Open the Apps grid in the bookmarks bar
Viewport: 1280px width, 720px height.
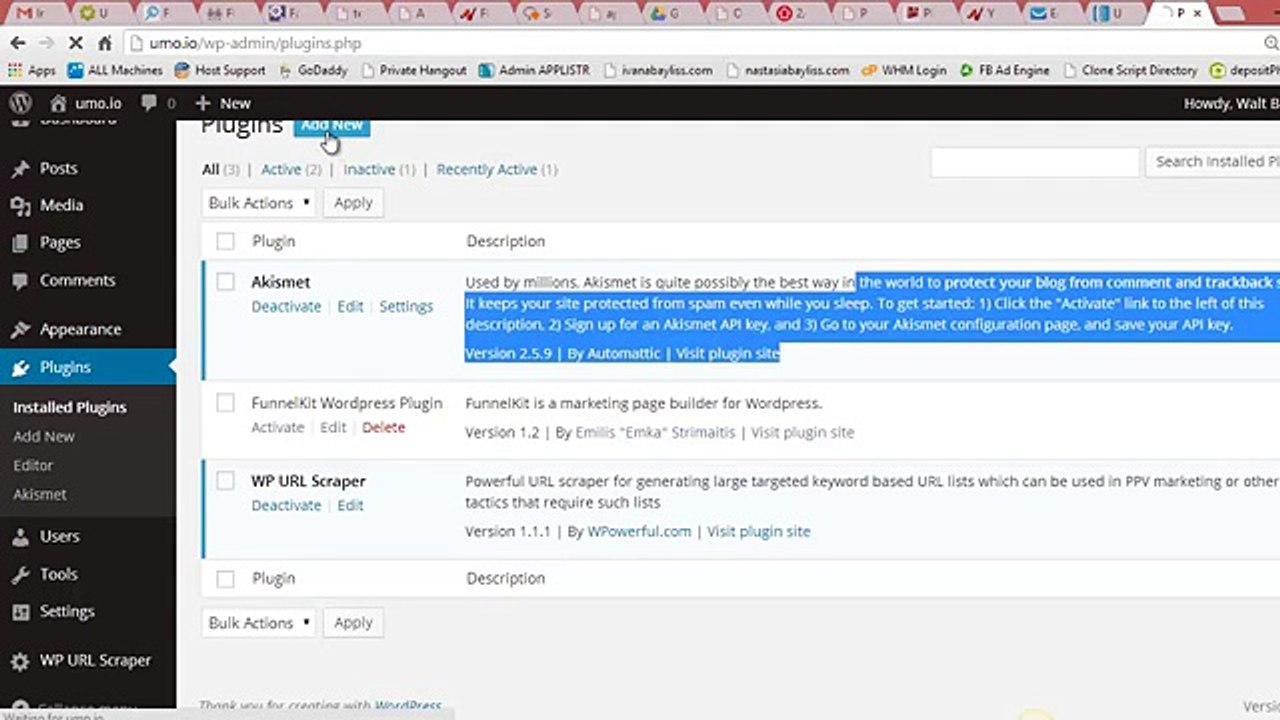[31, 70]
